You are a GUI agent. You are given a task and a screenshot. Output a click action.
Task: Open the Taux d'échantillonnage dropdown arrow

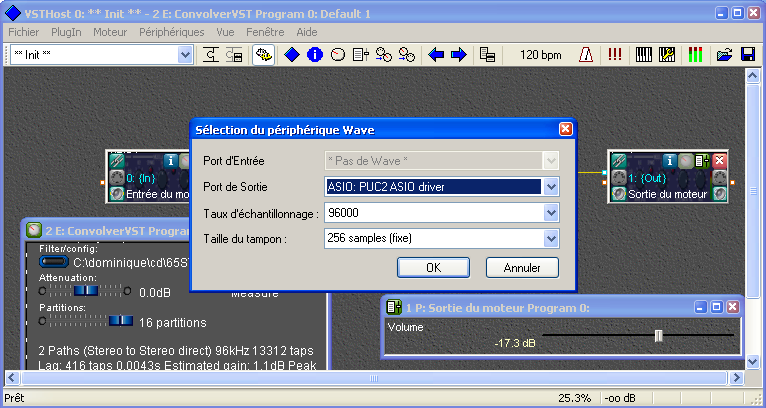pyautogui.click(x=551, y=213)
